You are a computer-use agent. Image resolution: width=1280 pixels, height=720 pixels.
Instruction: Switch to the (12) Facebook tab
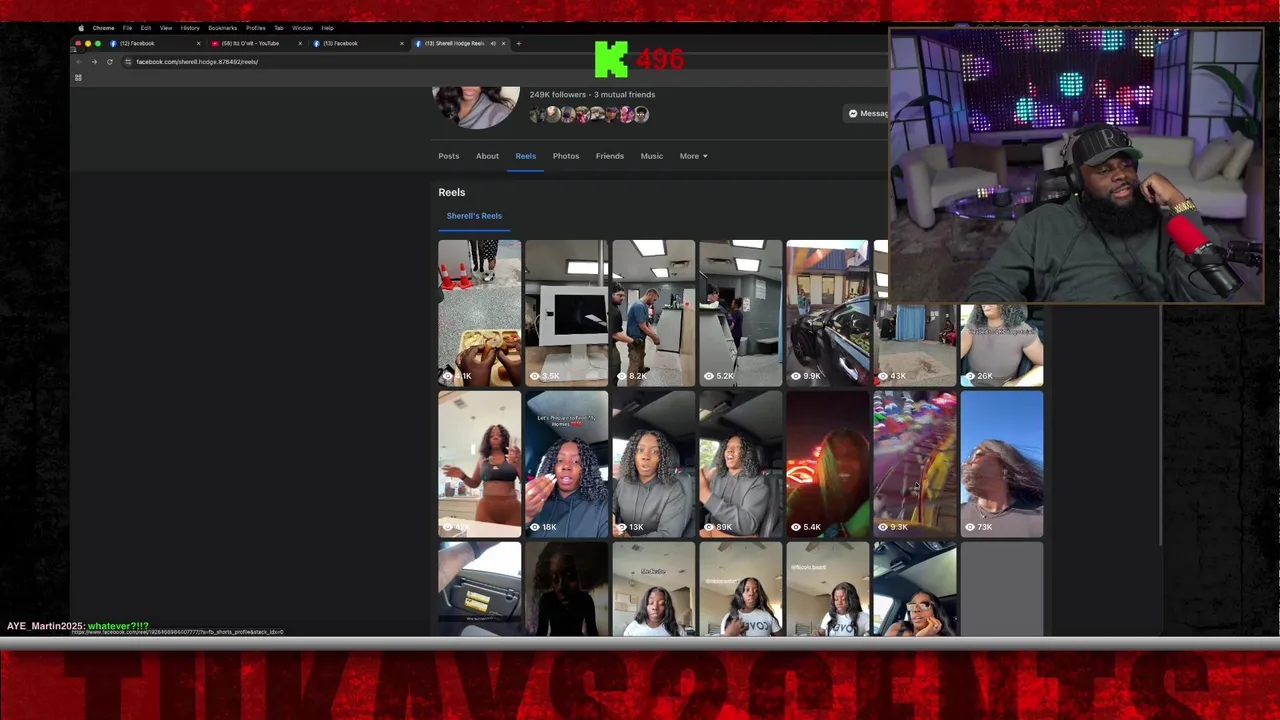153,43
